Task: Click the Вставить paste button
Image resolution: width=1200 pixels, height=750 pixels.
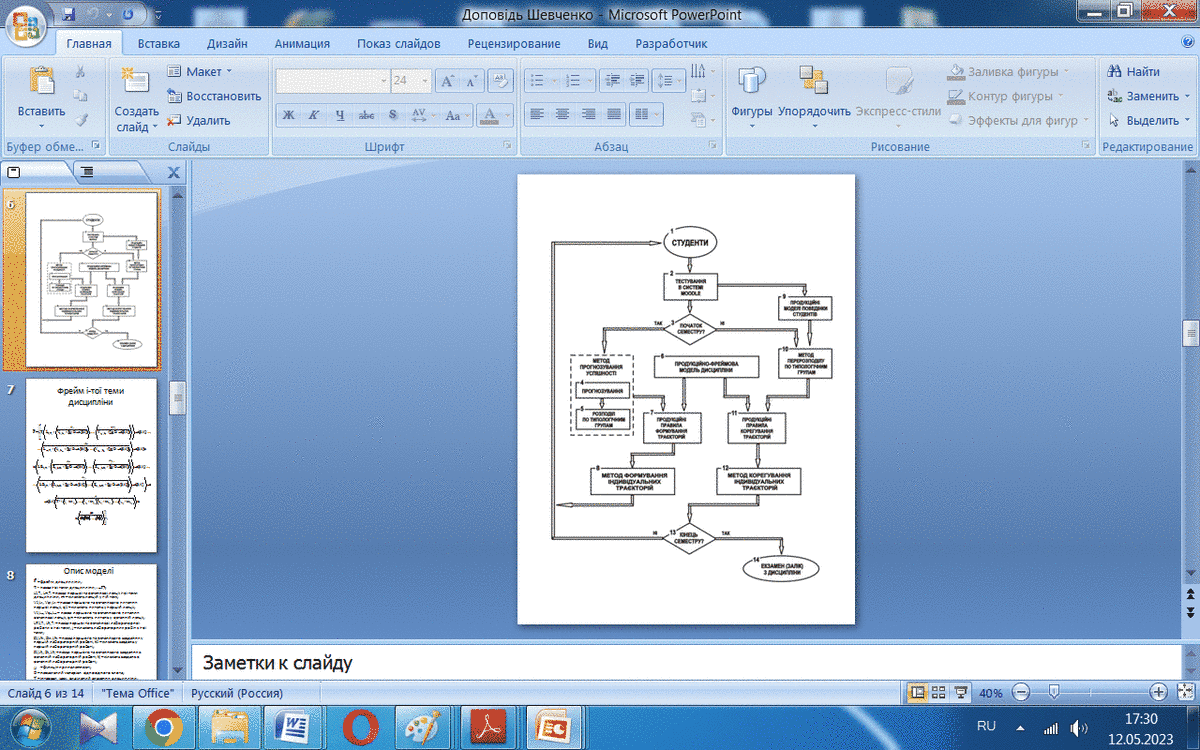Action: (41, 98)
